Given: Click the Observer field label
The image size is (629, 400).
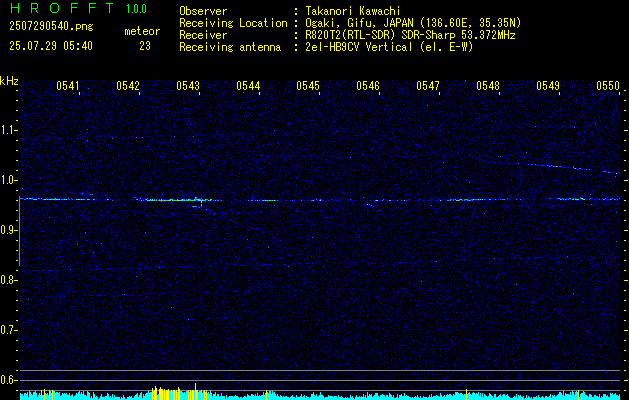Looking at the screenshot, I should (x=203, y=11).
